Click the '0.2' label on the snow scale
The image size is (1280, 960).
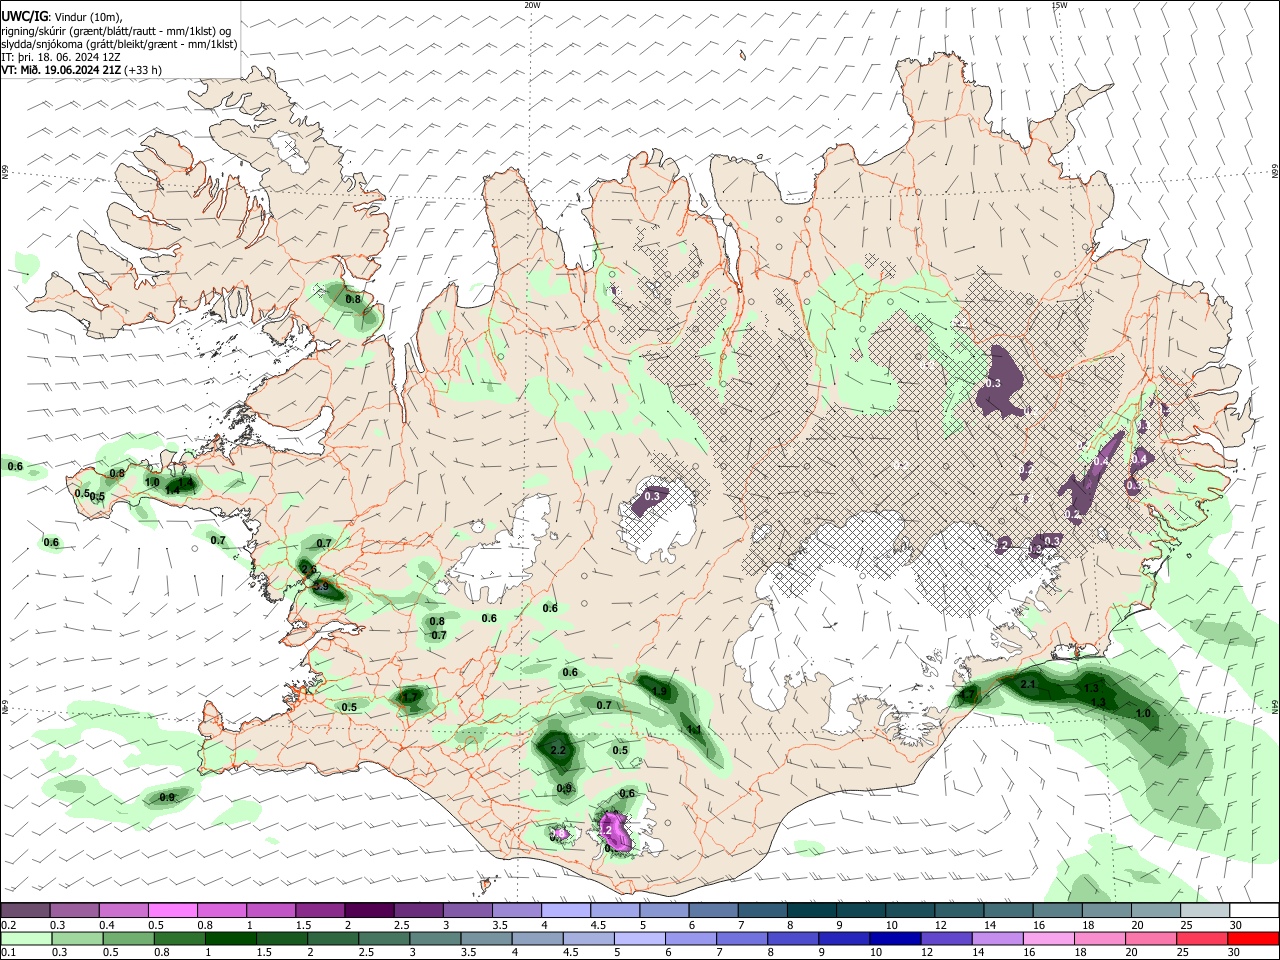tap(9, 925)
